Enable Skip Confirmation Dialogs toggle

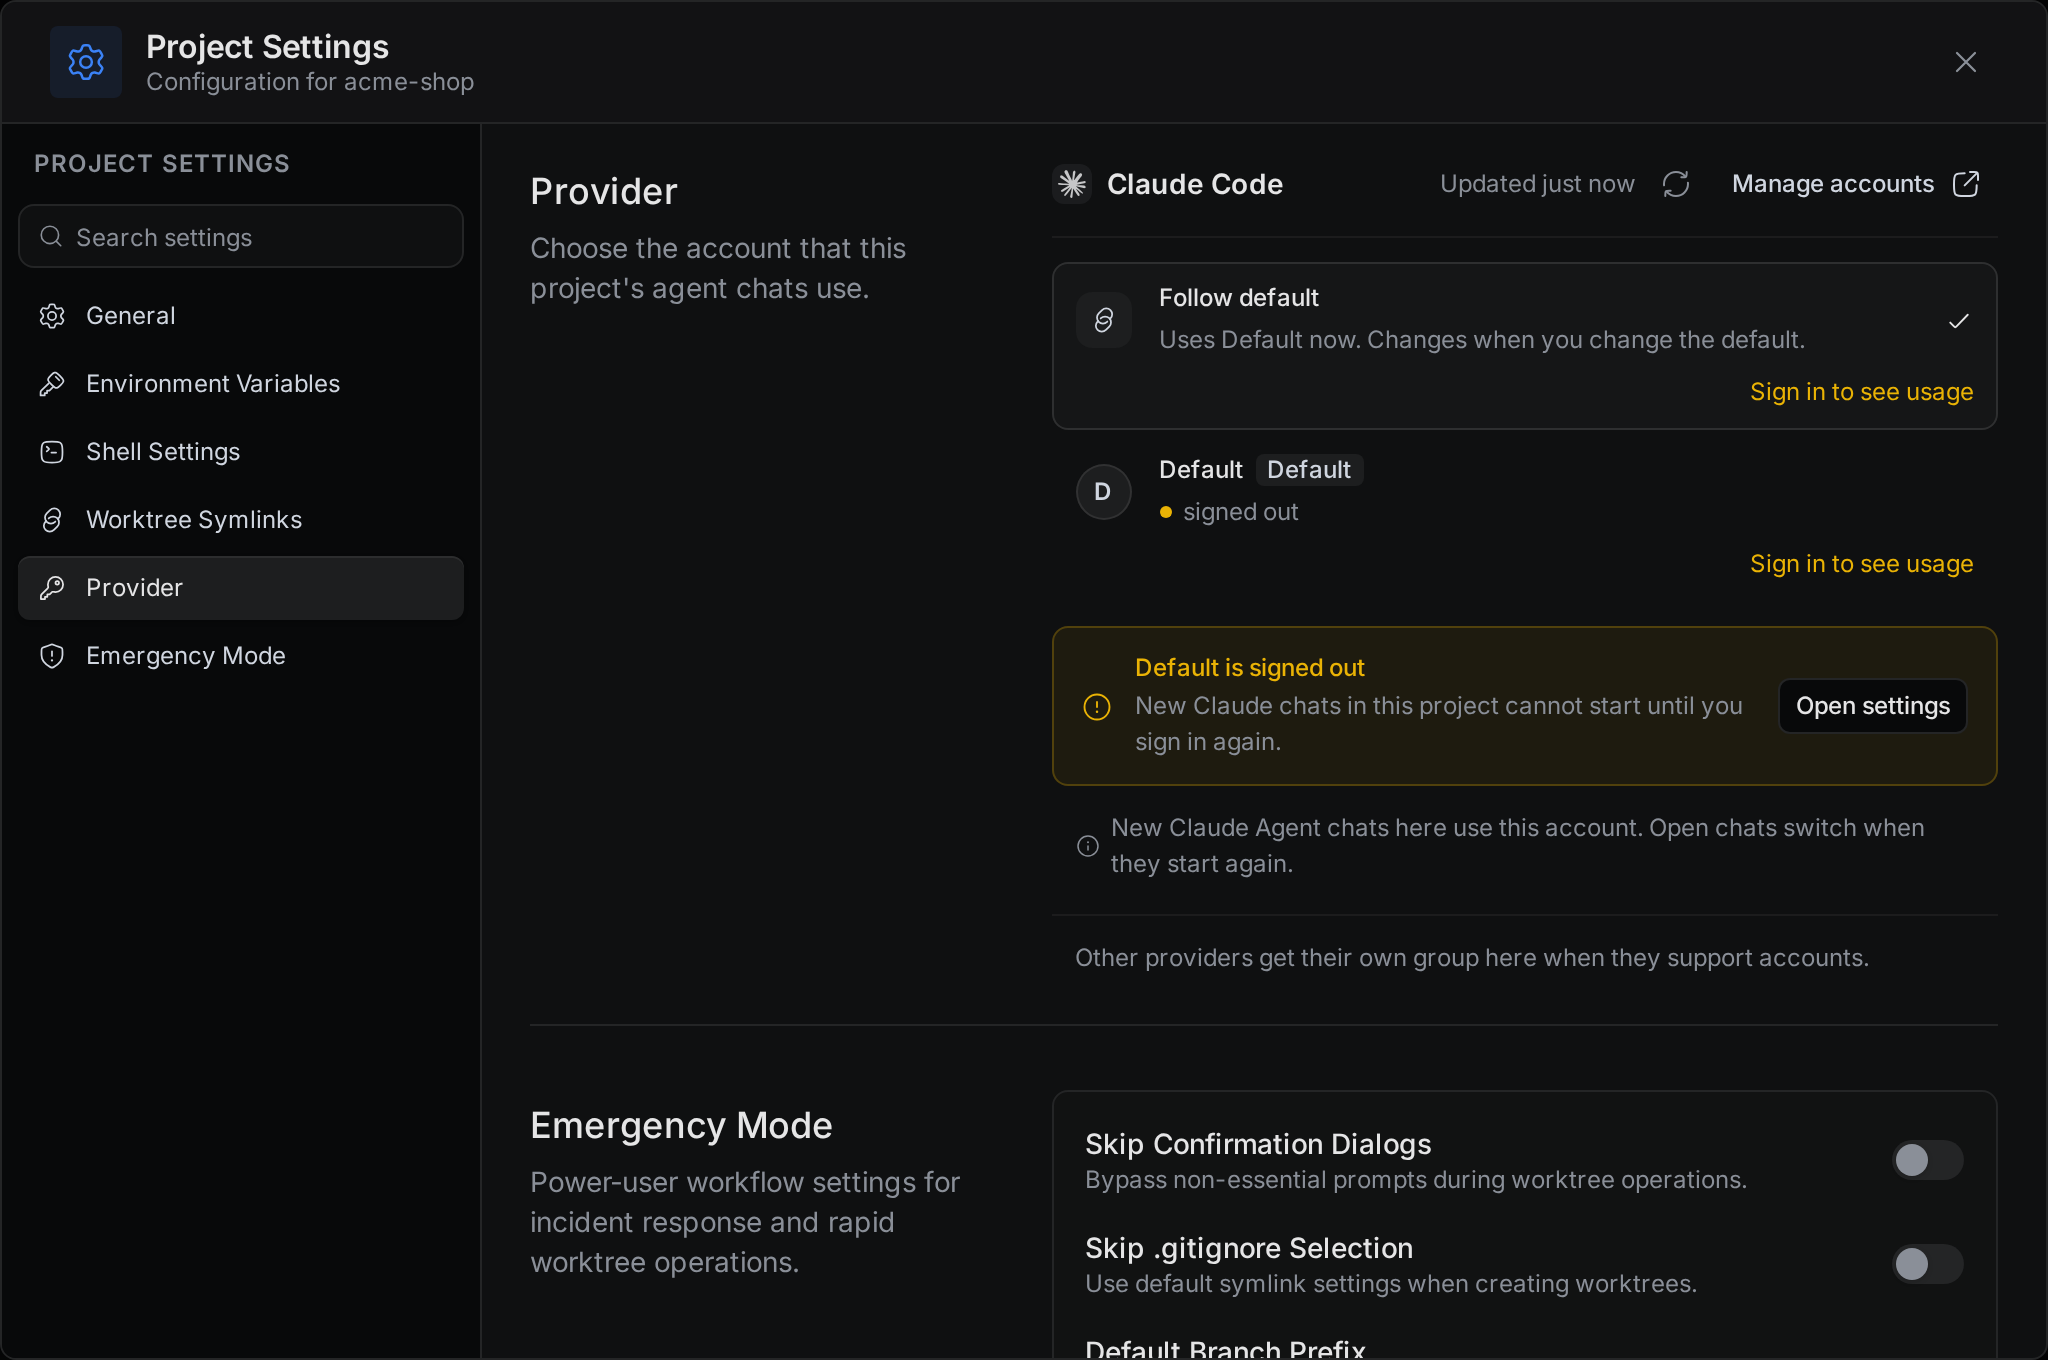[x=1927, y=1160]
